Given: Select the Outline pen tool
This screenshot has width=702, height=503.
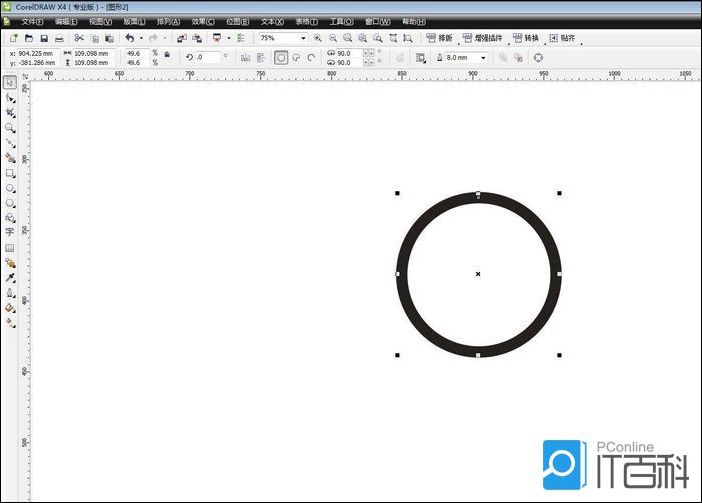Looking at the screenshot, I should [x=10, y=293].
